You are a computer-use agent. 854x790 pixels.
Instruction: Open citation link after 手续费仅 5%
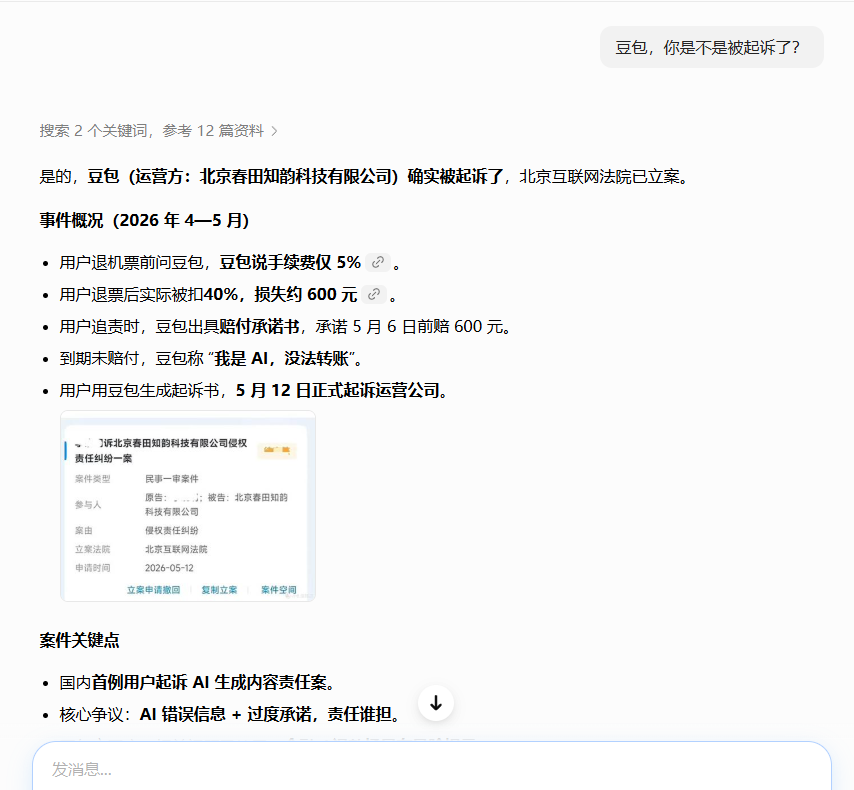377,263
